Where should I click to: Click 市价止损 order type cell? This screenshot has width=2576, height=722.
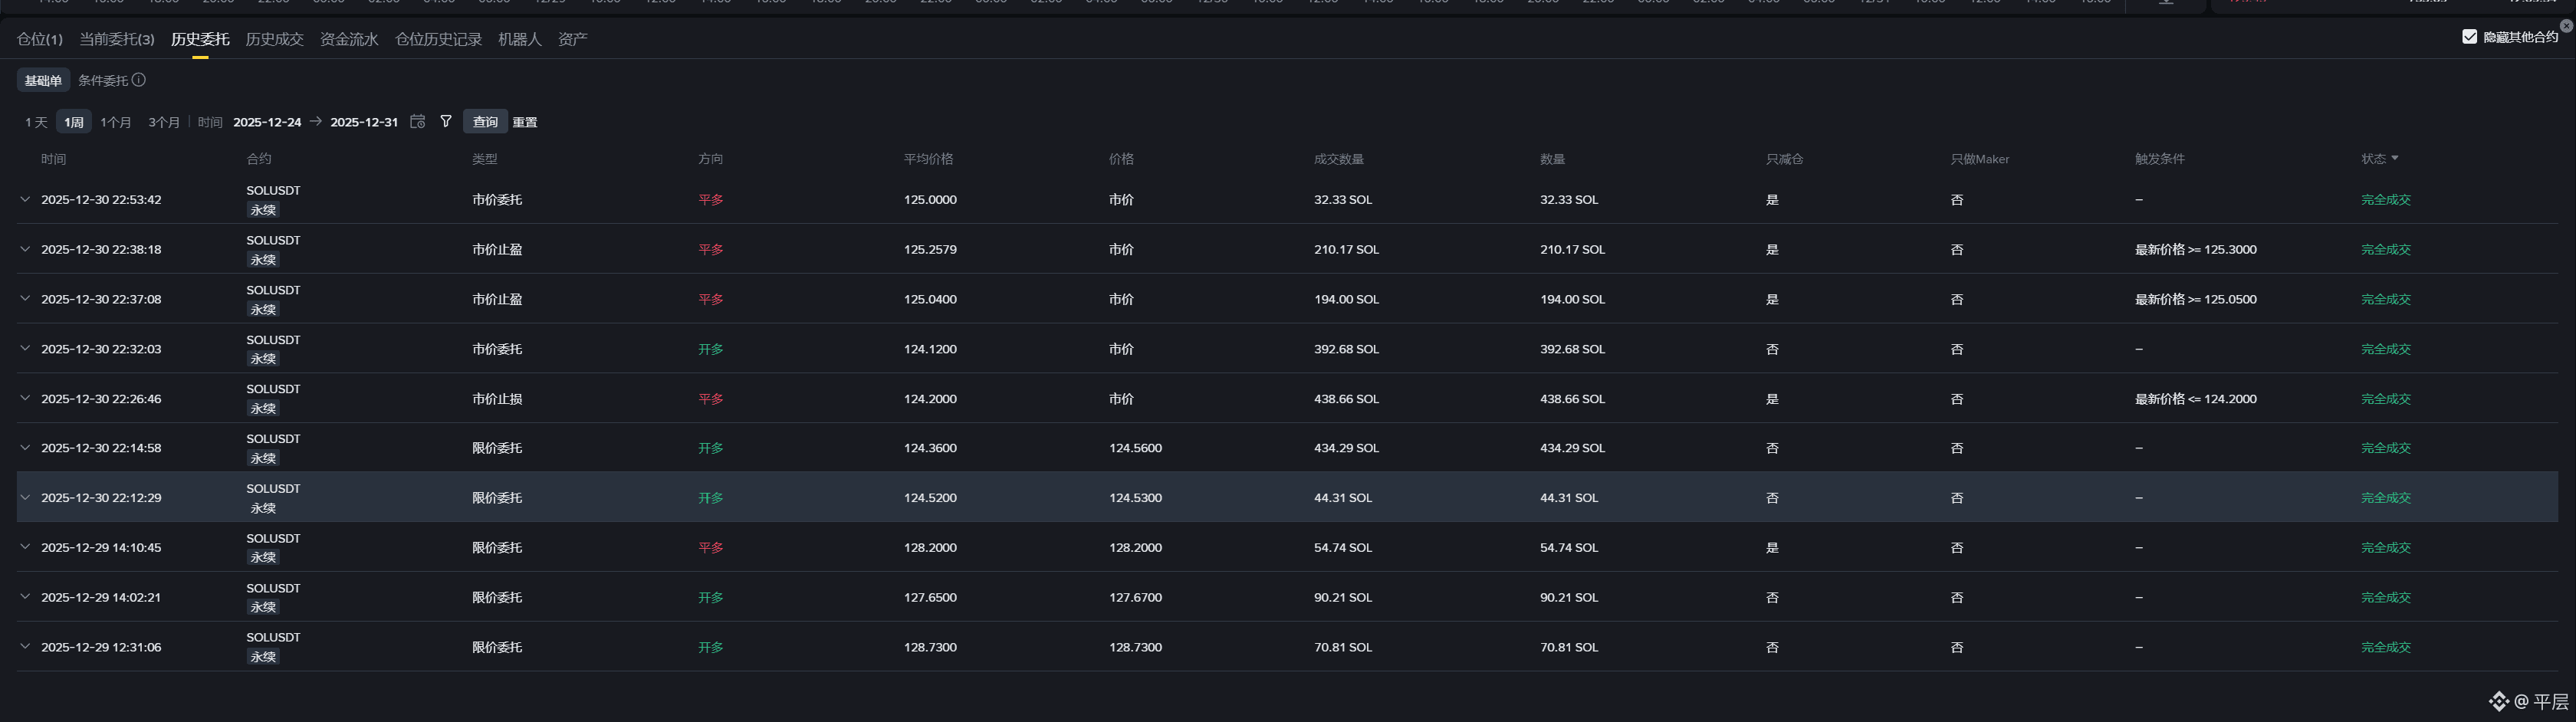pos(497,398)
